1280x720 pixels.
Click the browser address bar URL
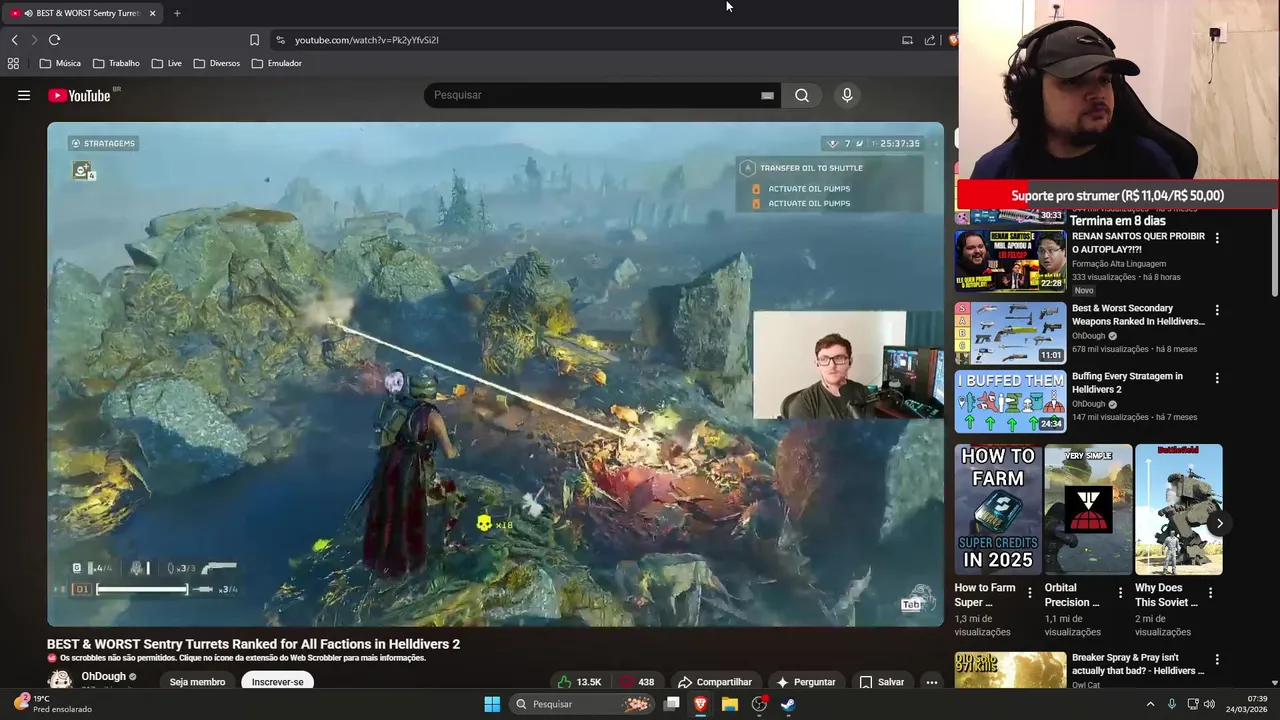pyautogui.click(x=366, y=40)
